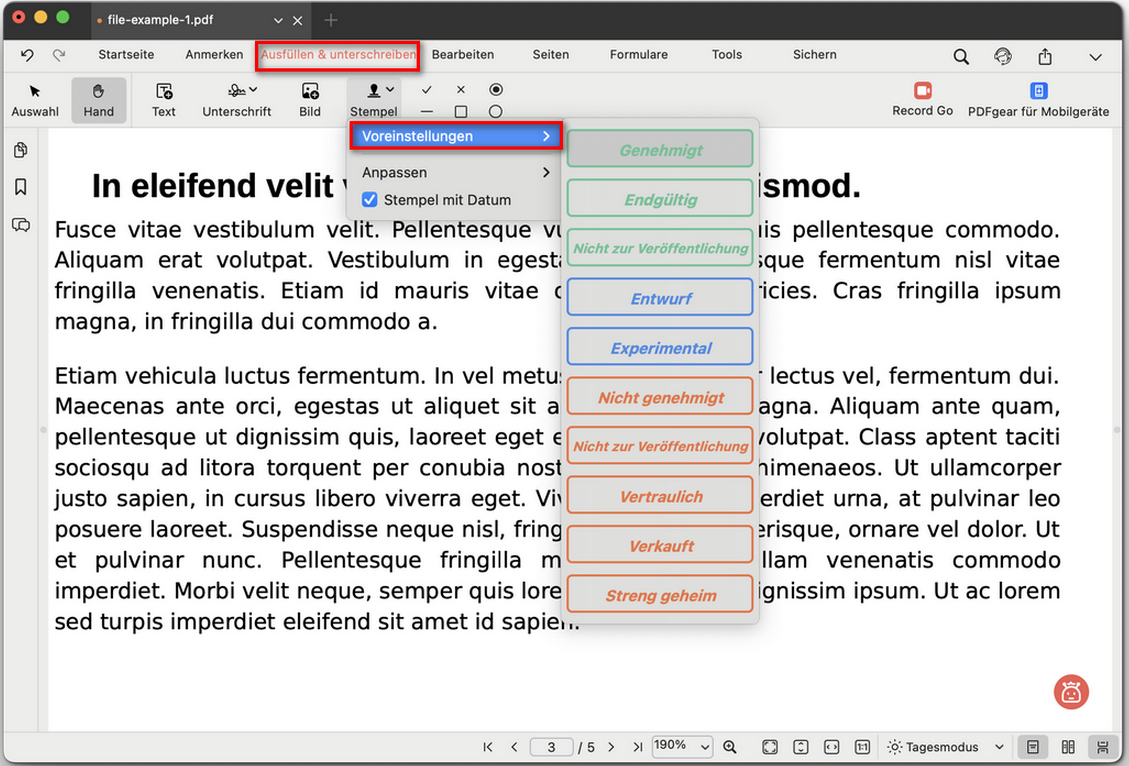The image size is (1129, 766).
Task: Open the zoom level 190% dropdown
Action: [682, 746]
